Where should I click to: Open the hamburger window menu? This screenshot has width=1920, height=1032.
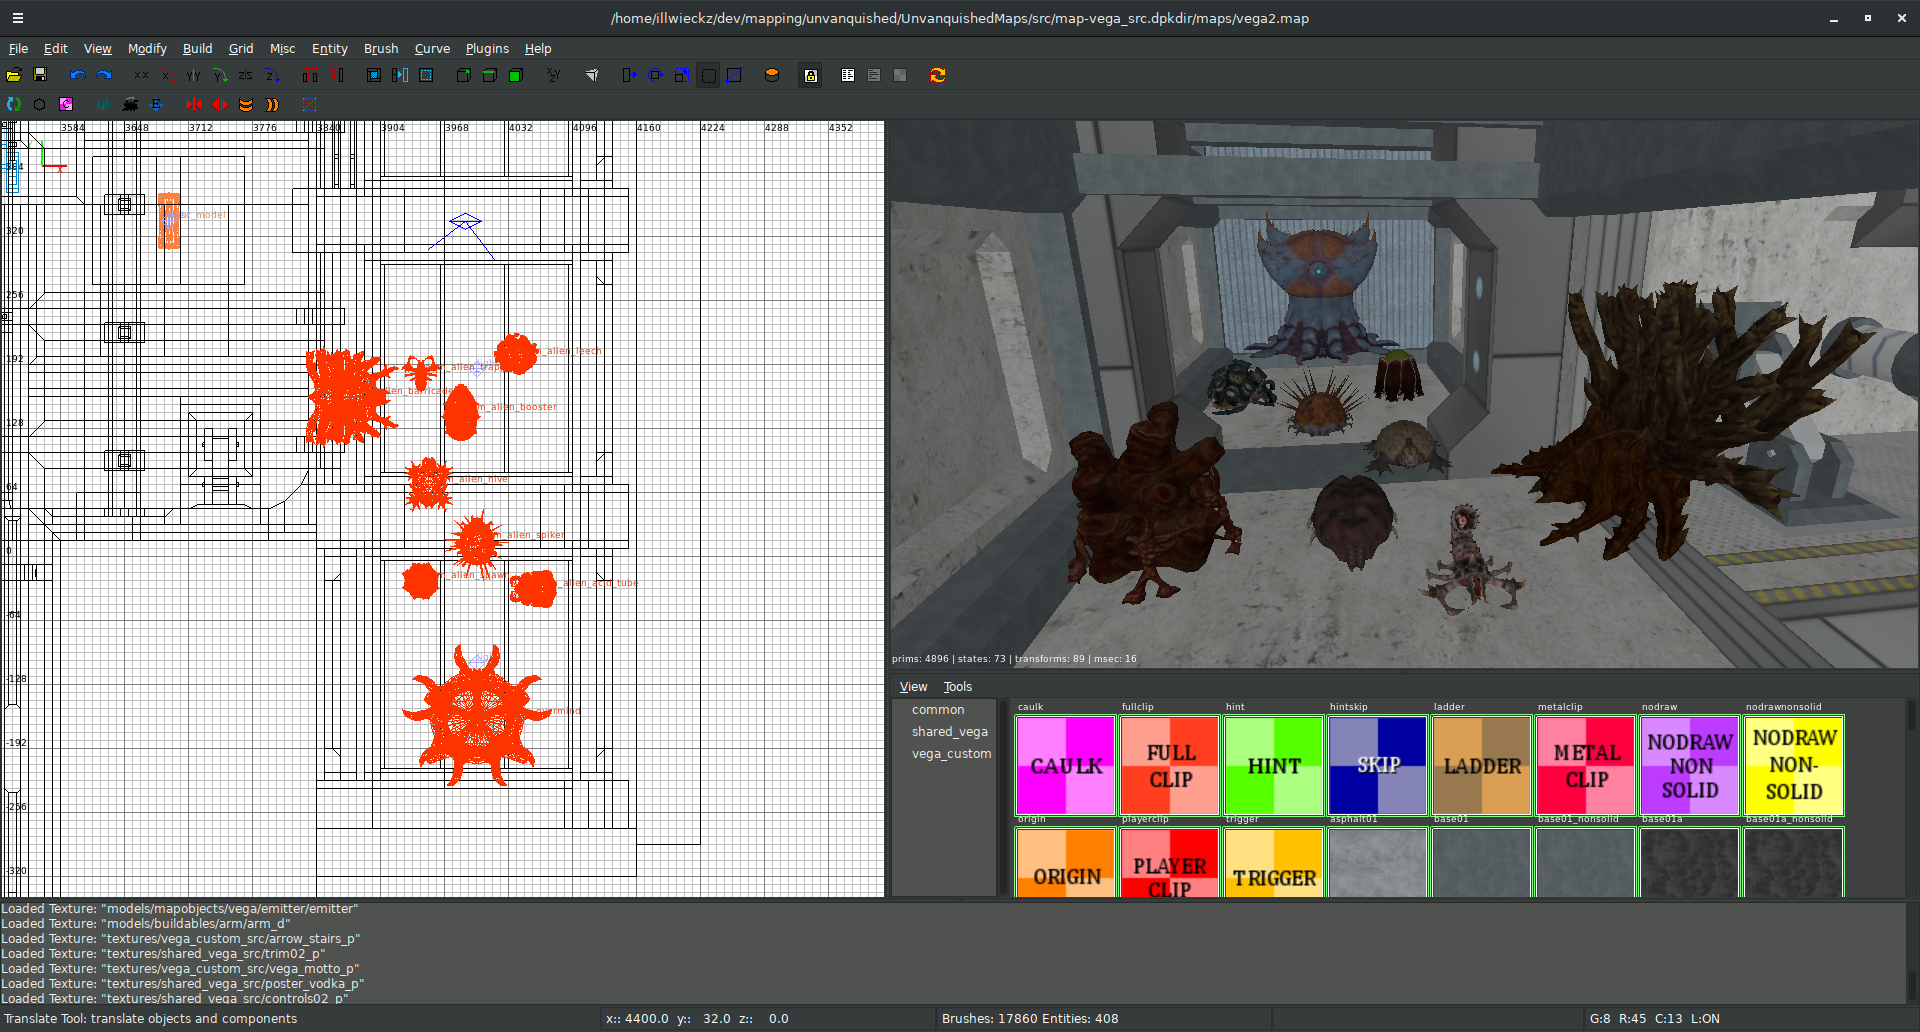click(17, 18)
